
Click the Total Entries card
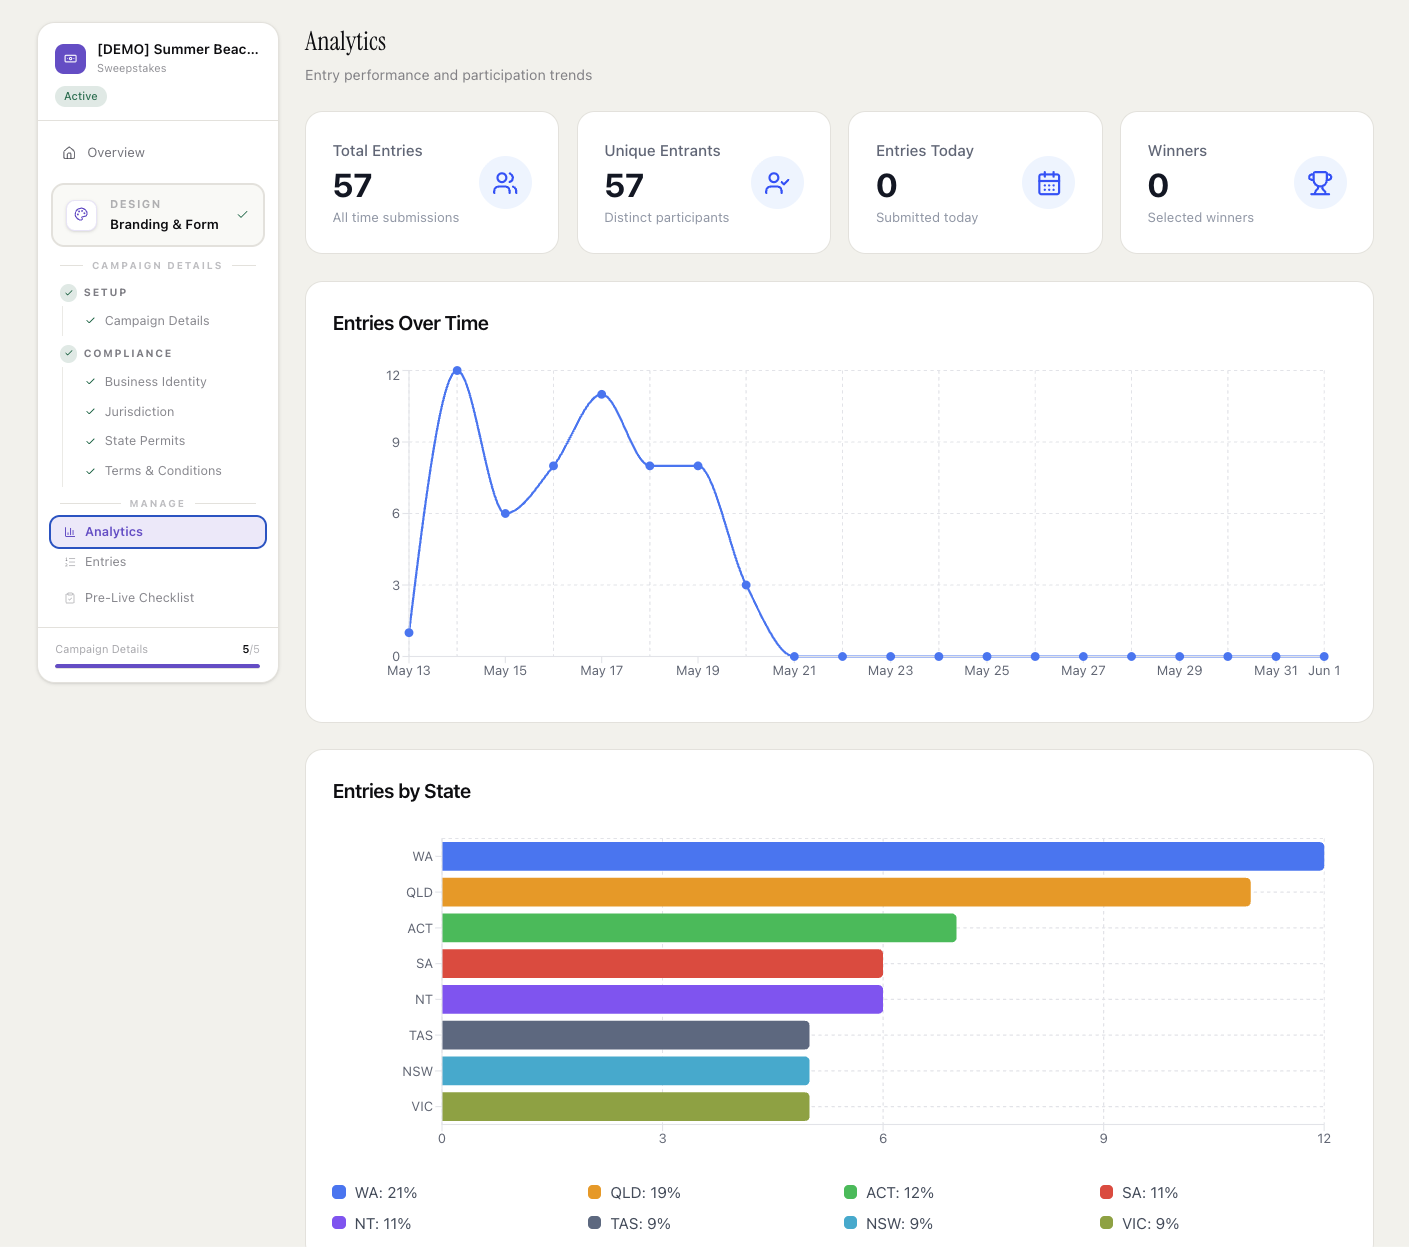coord(432,182)
